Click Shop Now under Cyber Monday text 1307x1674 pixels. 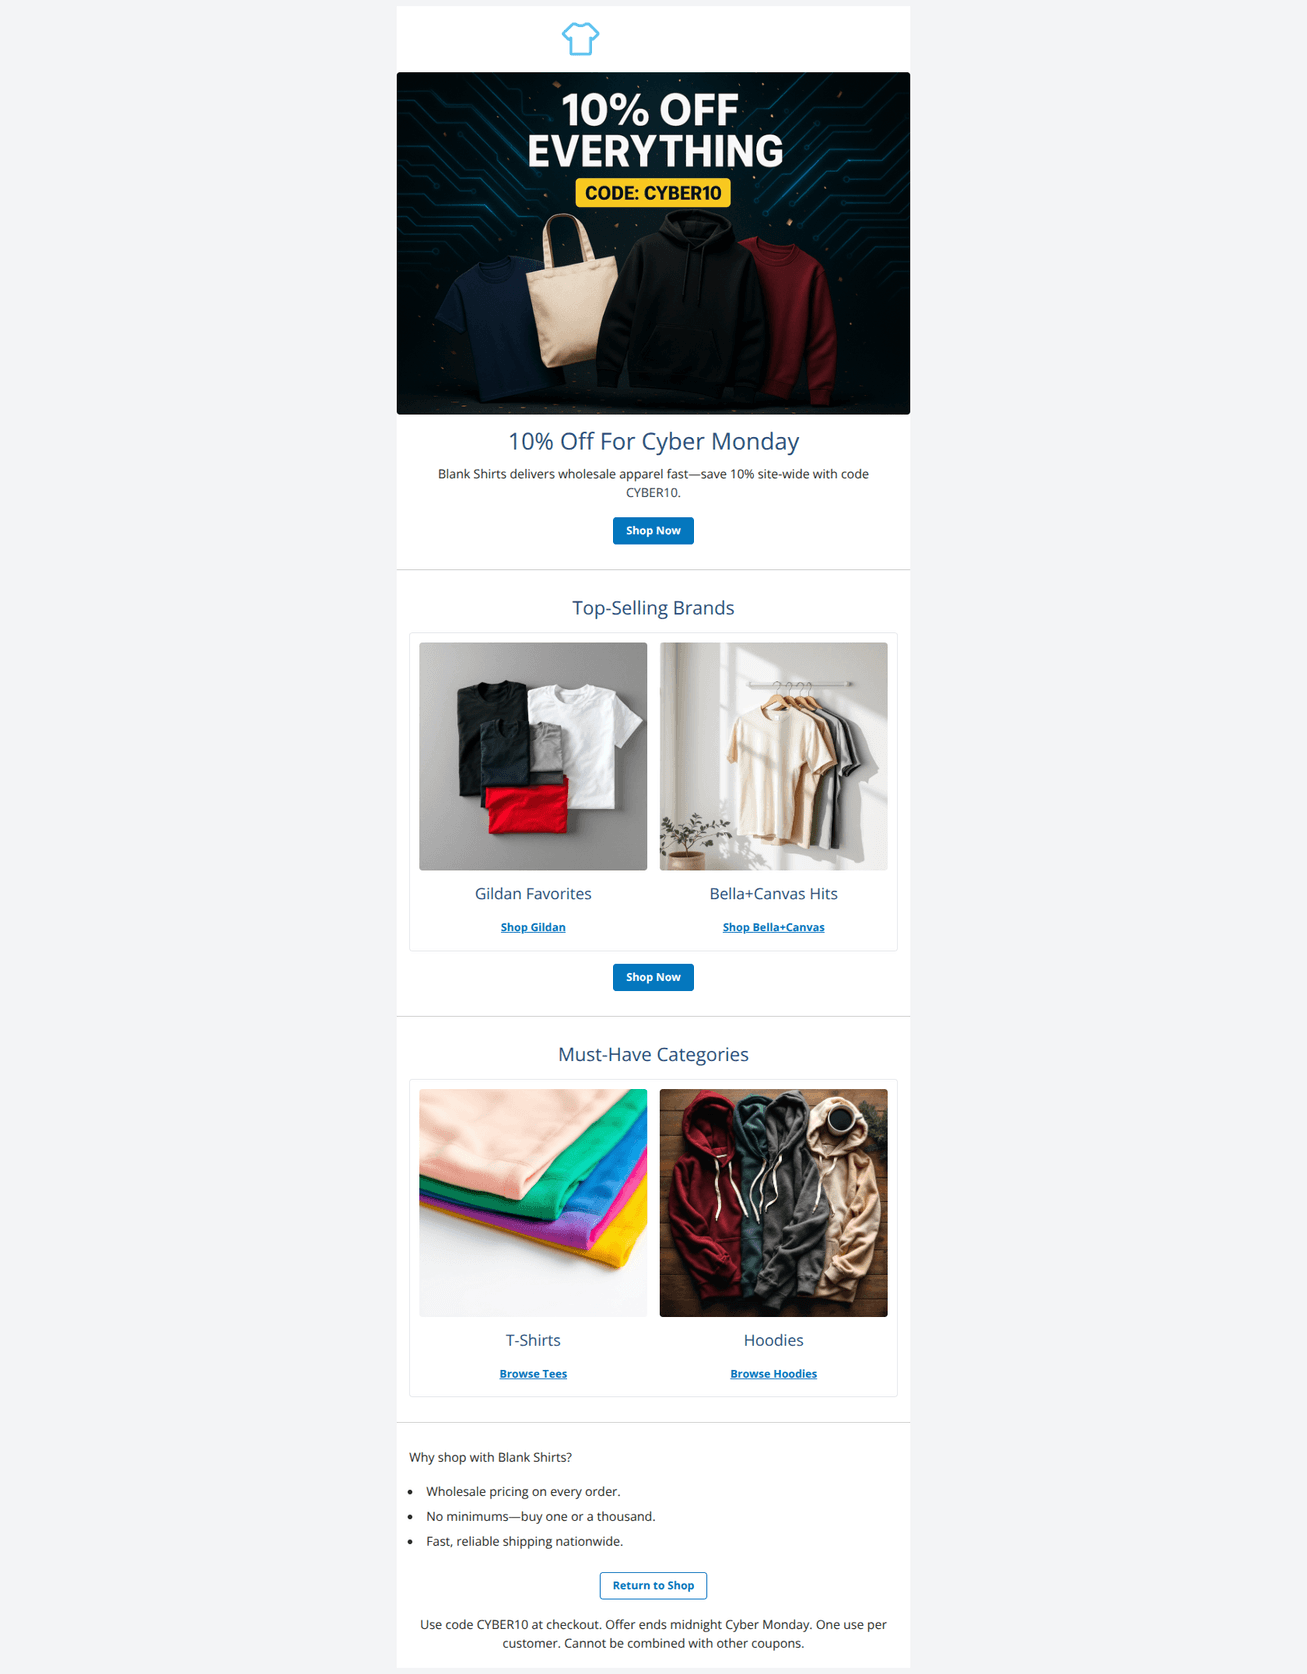pos(653,531)
